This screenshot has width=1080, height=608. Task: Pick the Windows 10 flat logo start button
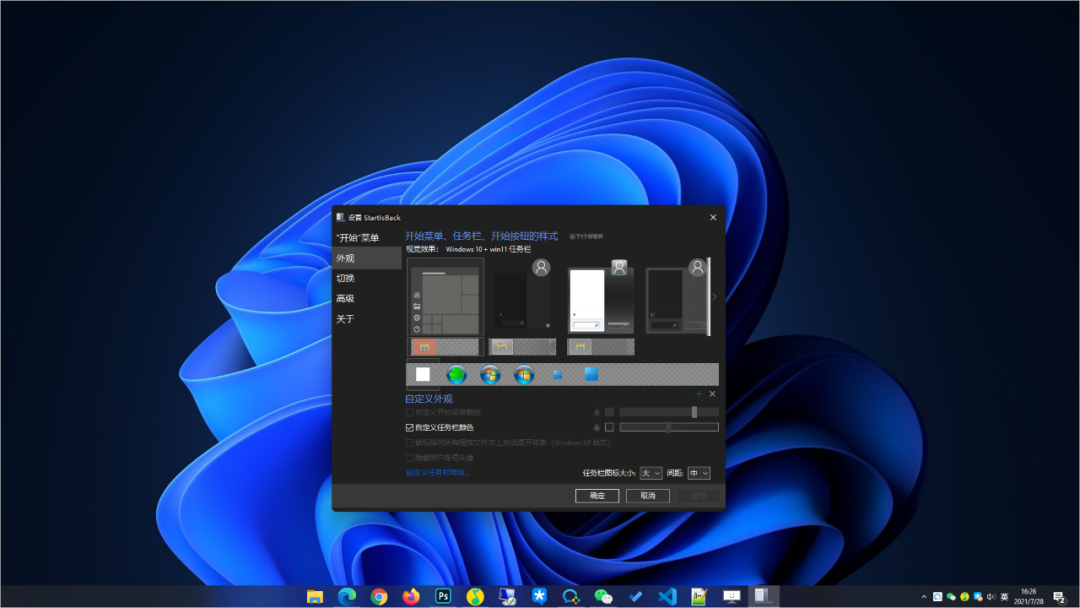tap(557, 375)
